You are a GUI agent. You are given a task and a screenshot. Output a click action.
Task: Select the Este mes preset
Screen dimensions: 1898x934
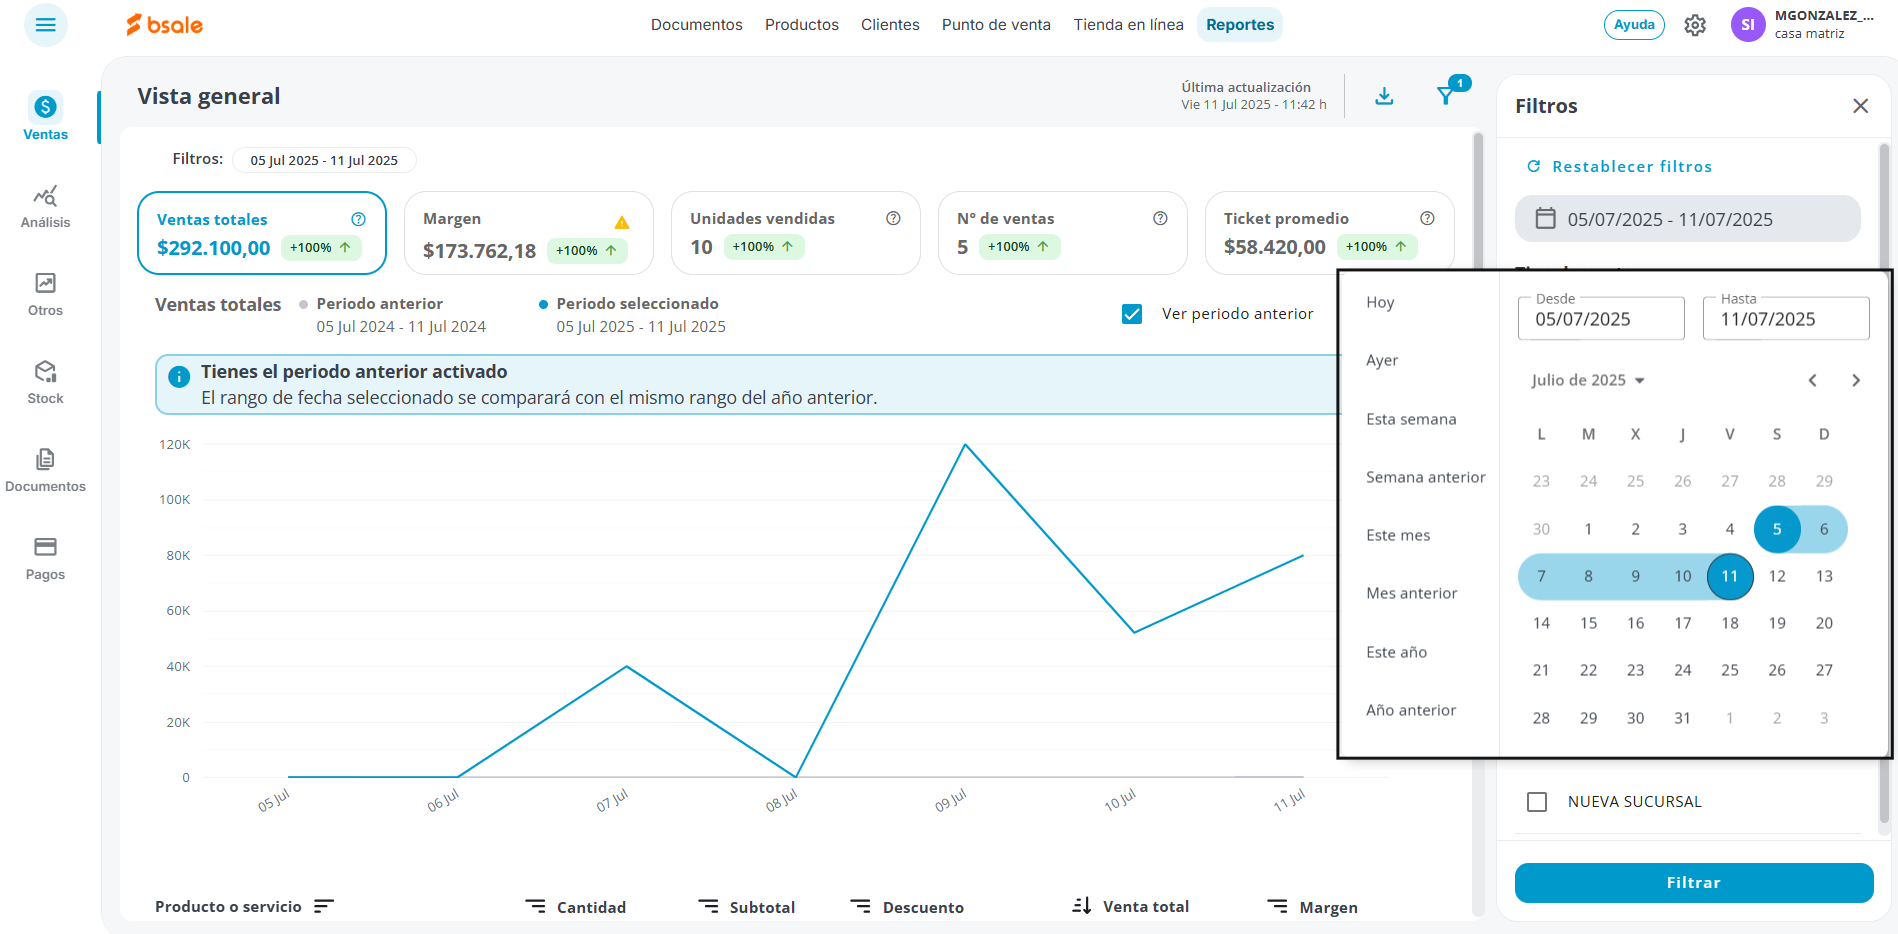[1398, 535]
